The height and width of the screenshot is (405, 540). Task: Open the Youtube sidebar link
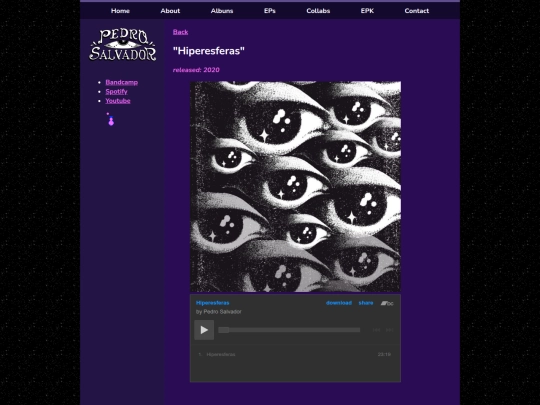coord(118,101)
